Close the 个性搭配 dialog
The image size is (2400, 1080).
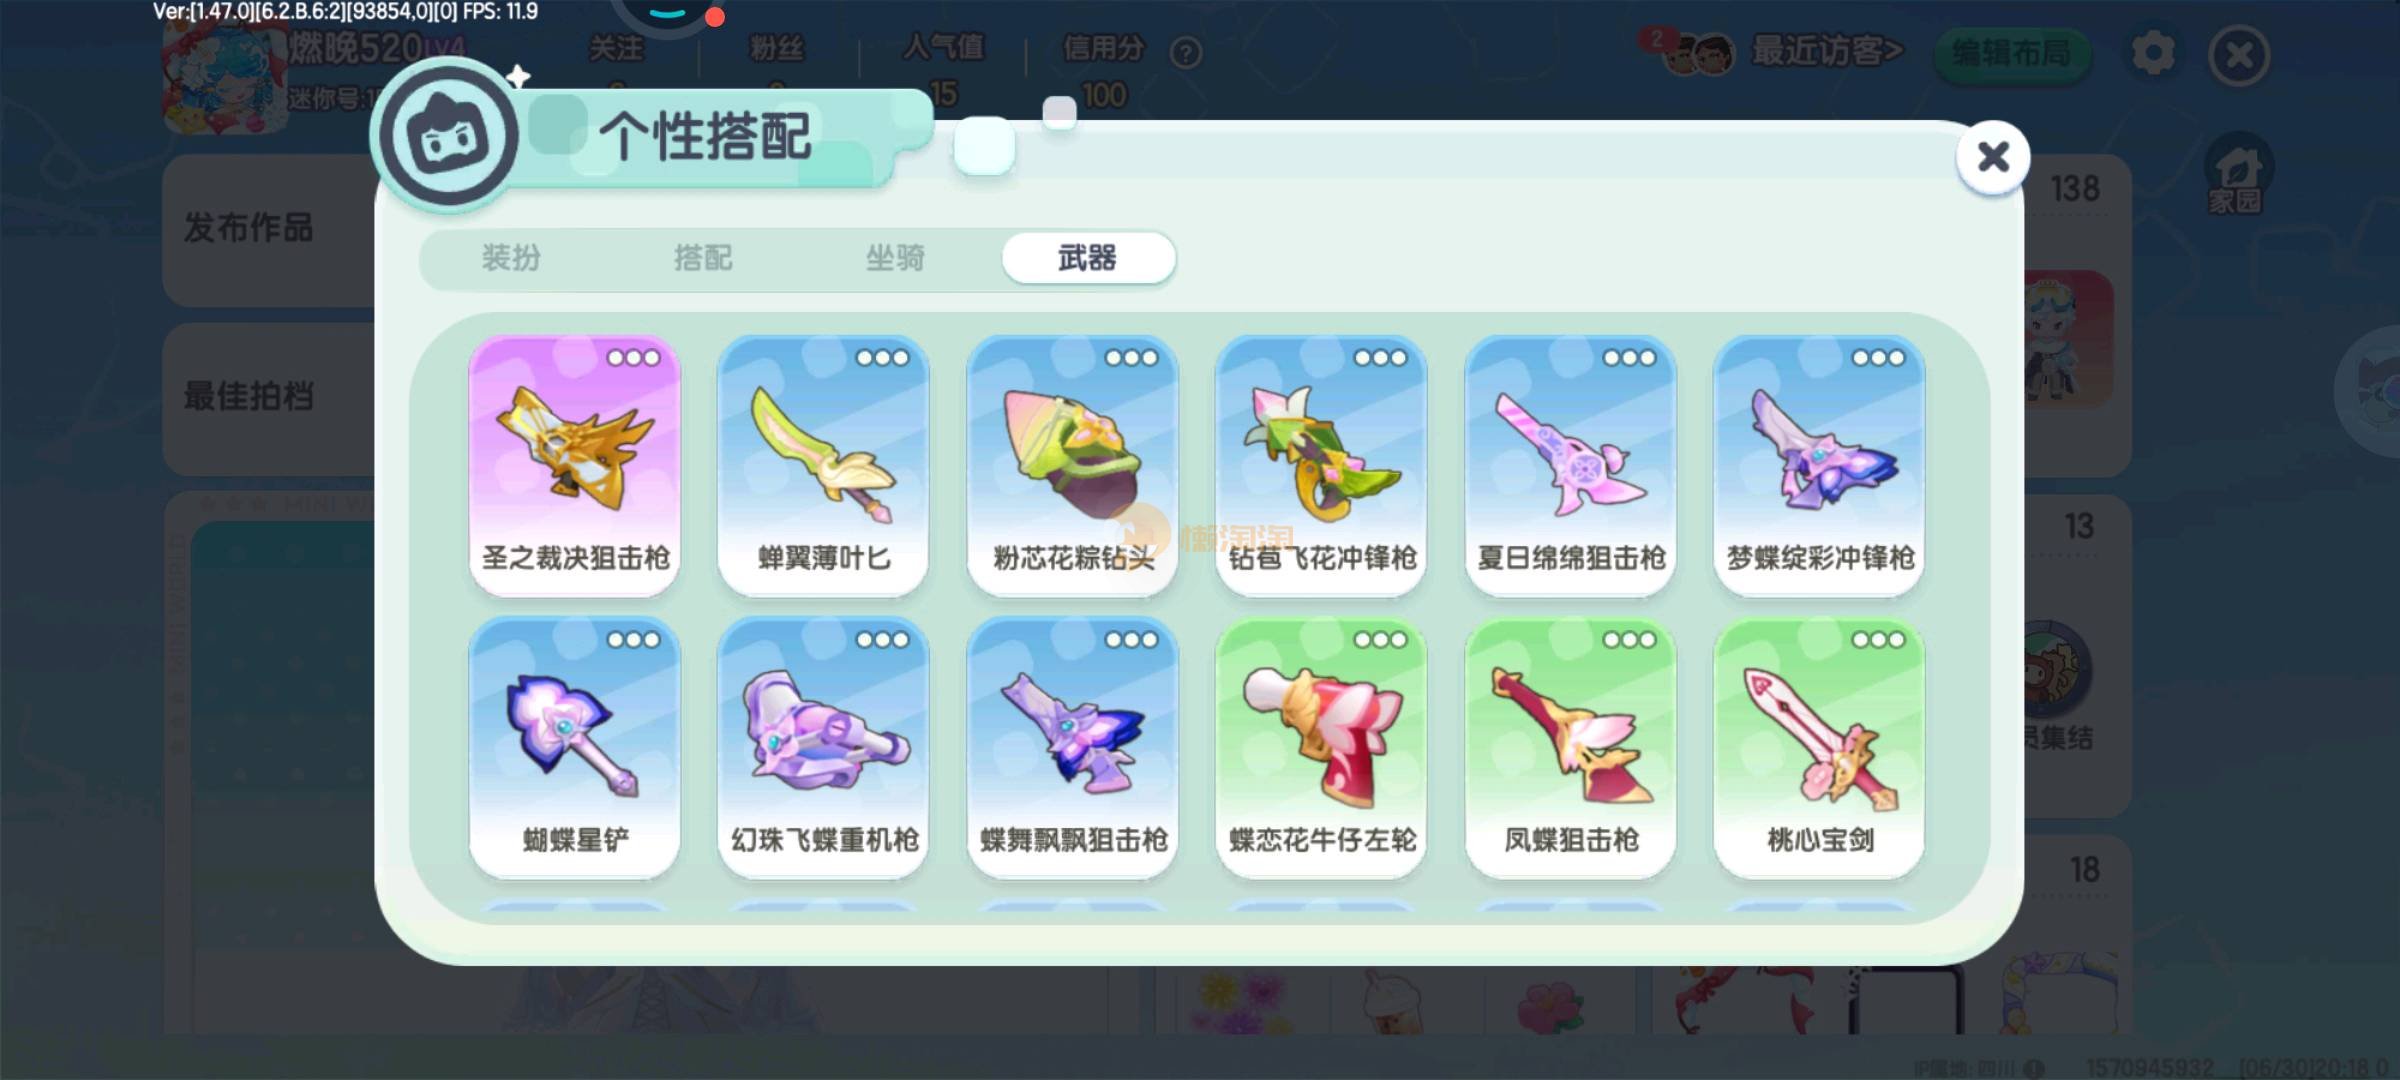coord(1993,156)
